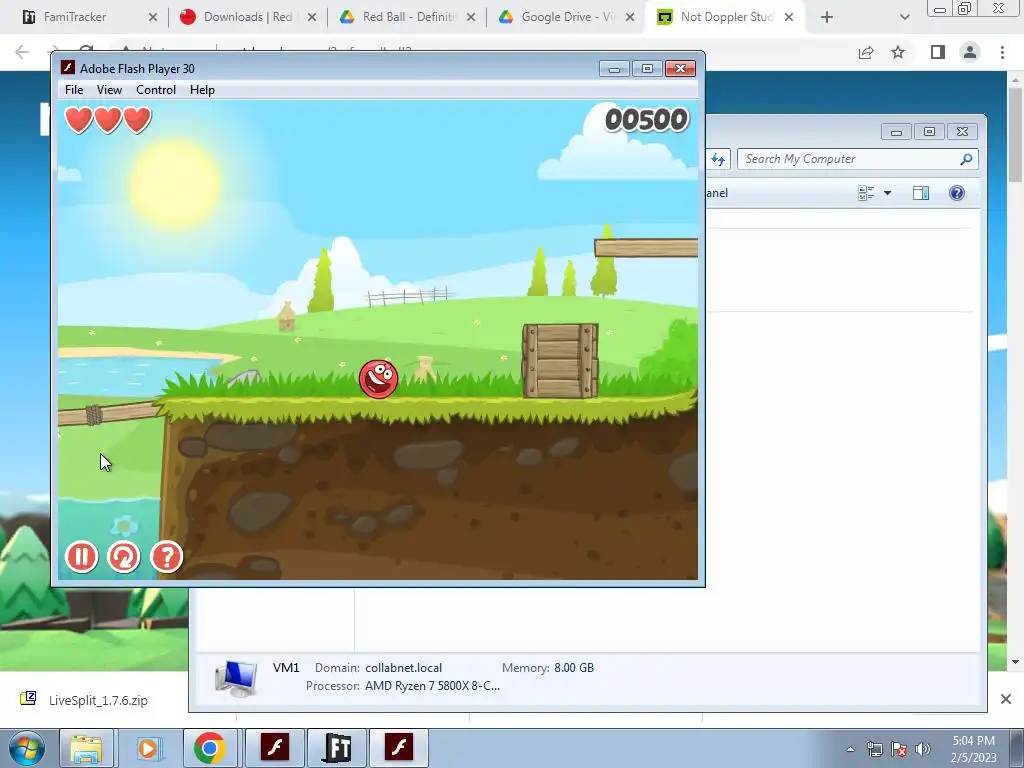This screenshot has height=768, width=1024.
Task: Open the volume speaker tray icon
Action: click(923, 749)
